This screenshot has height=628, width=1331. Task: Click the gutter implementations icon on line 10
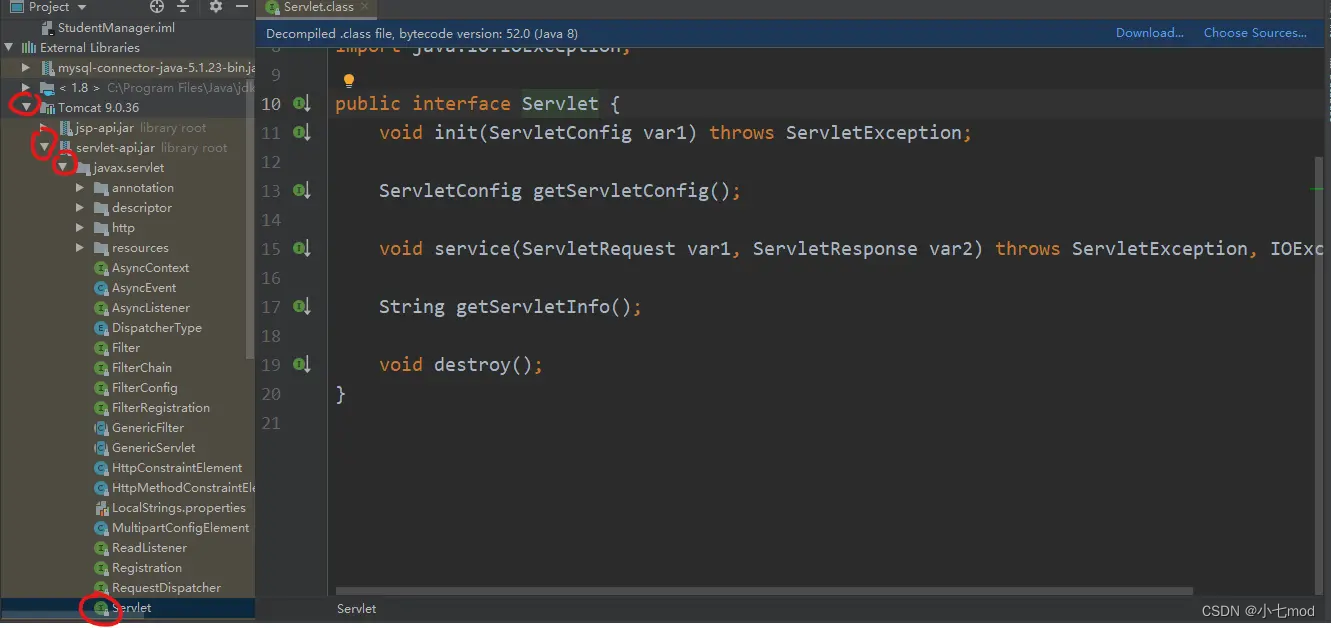pos(301,104)
